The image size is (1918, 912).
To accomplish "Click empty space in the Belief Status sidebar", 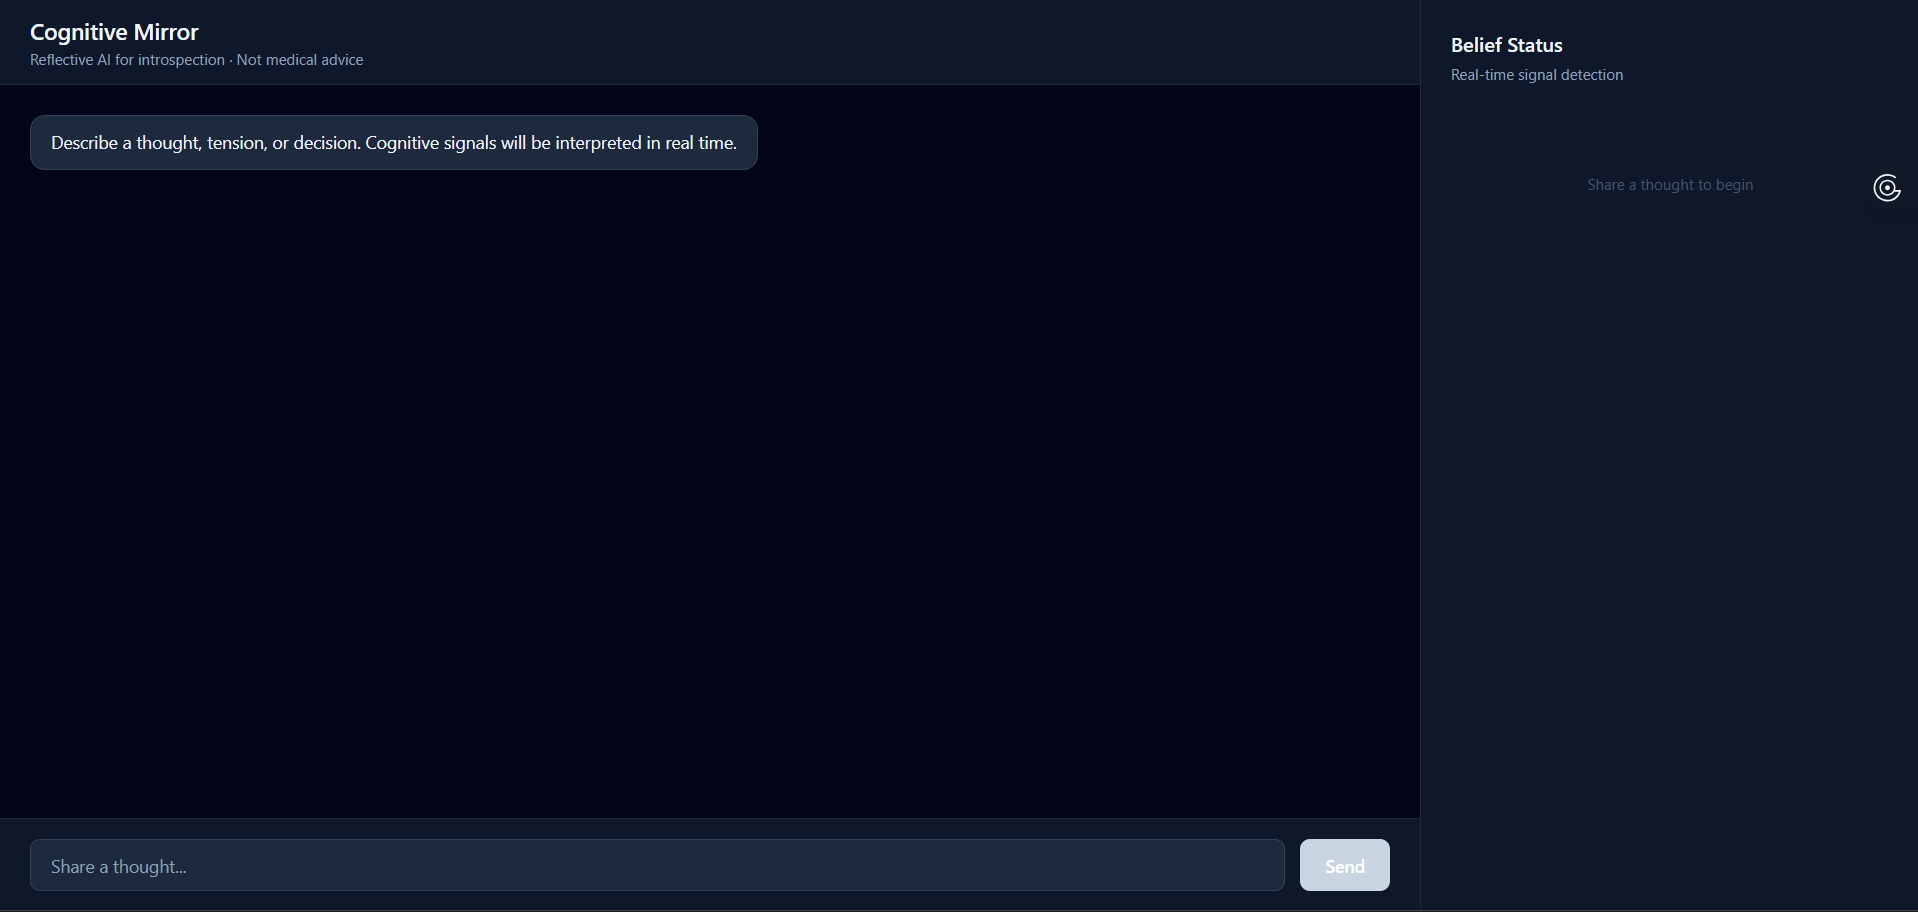I will 1670,550.
